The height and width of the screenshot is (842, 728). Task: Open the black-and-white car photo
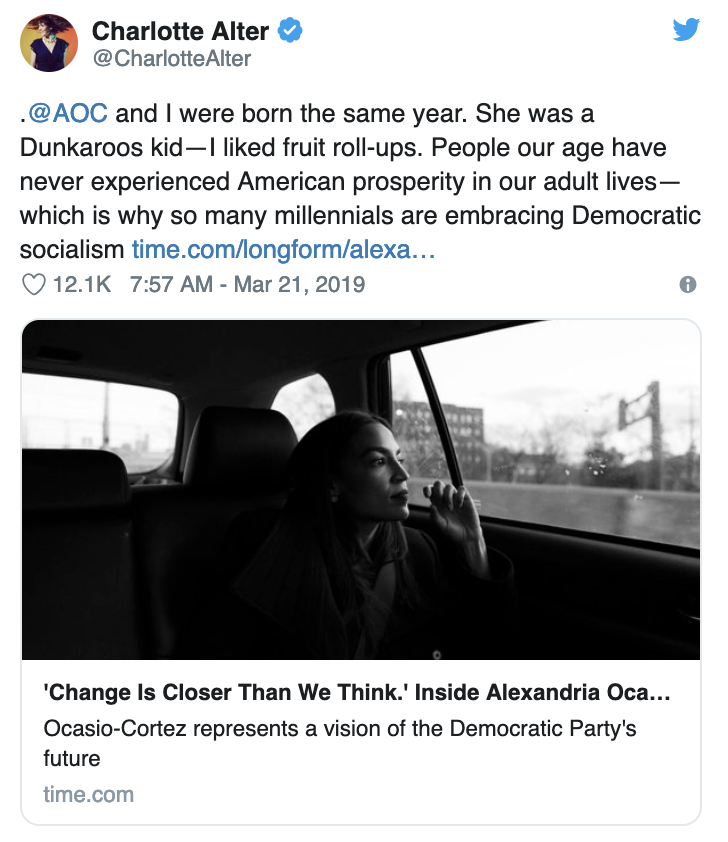click(x=361, y=490)
